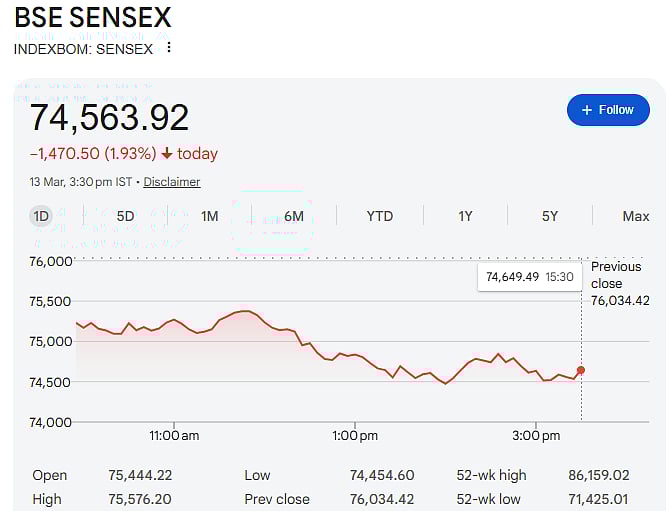Open the Disclaimer link

(x=172, y=182)
